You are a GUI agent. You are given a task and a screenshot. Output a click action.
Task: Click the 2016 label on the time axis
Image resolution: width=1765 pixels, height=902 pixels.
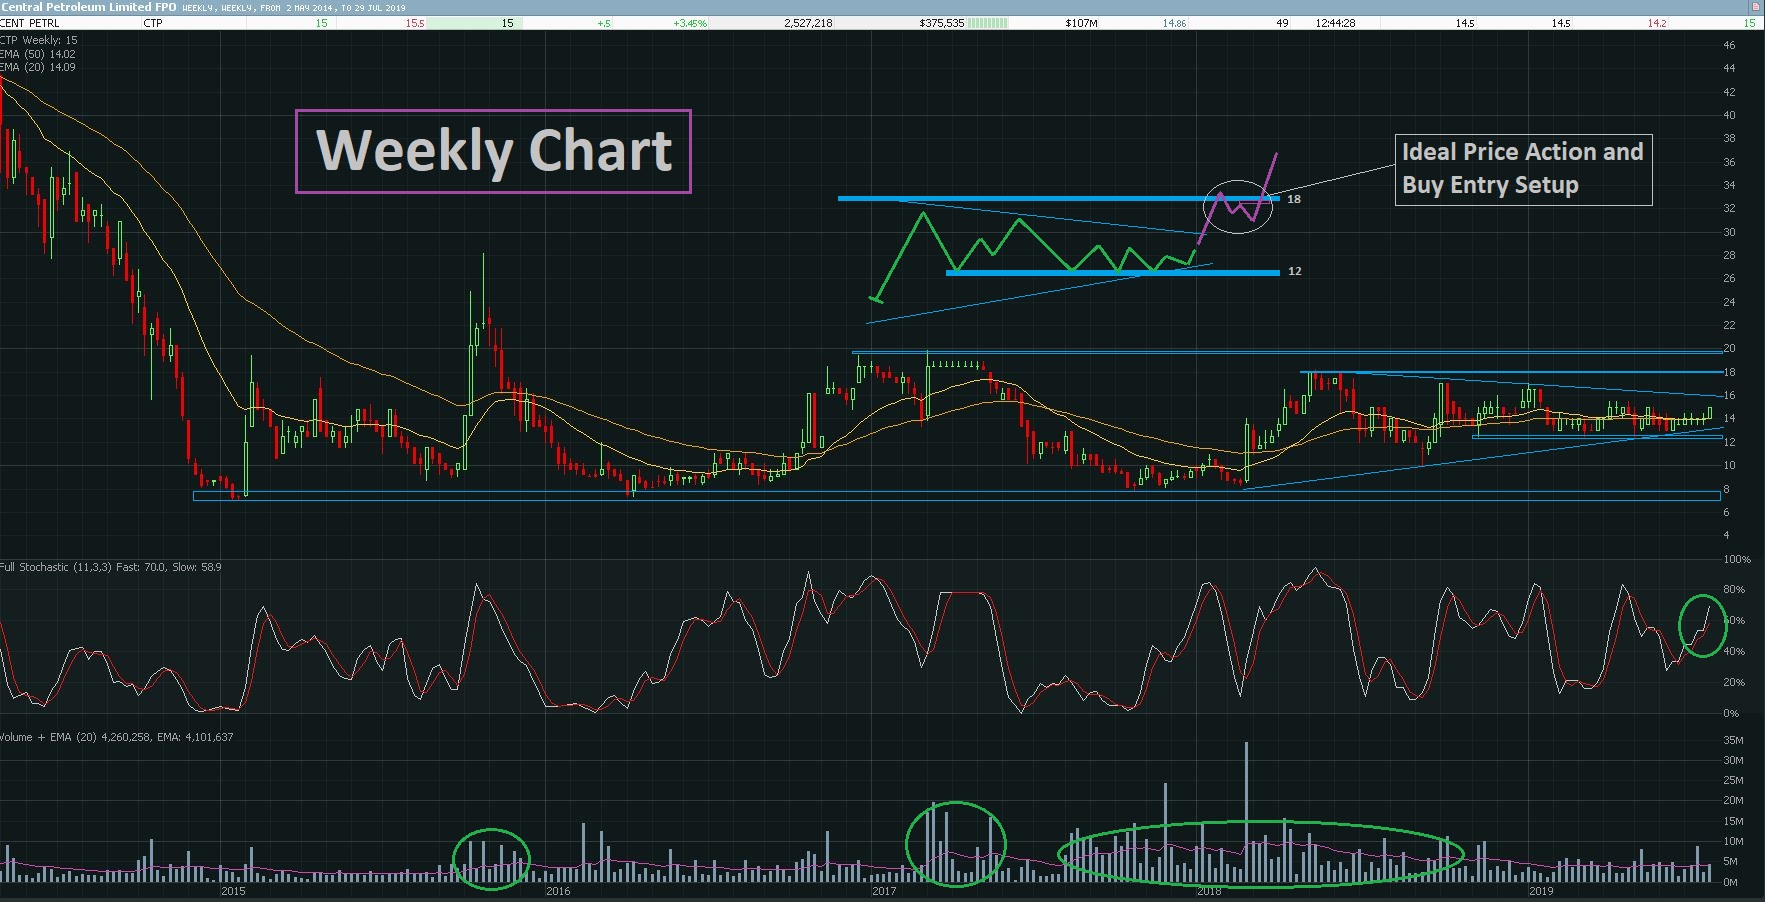[x=558, y=891]
